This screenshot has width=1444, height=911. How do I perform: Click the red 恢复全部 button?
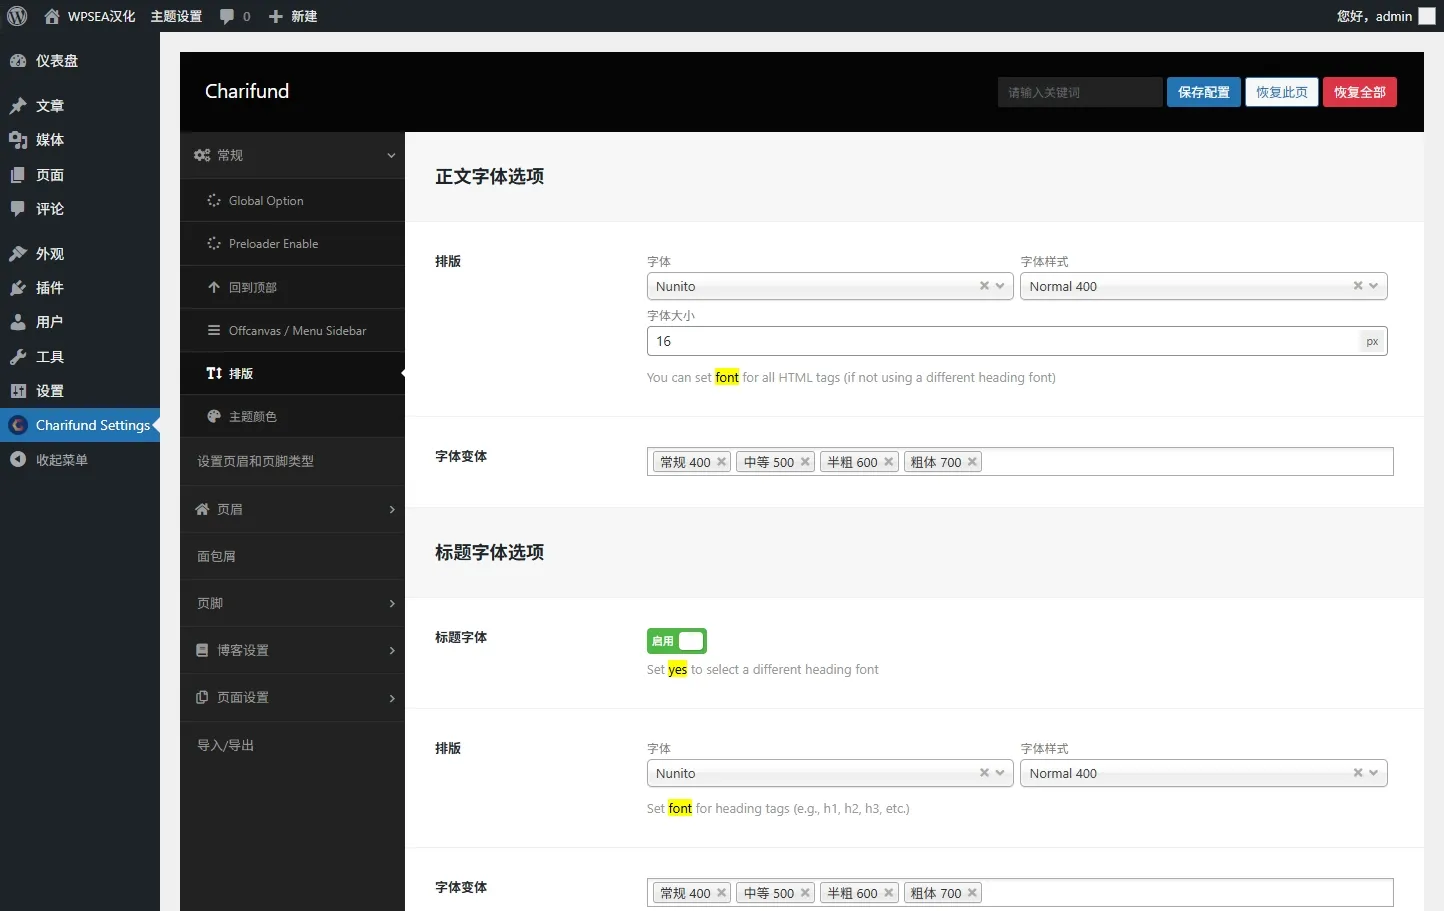1359,92
